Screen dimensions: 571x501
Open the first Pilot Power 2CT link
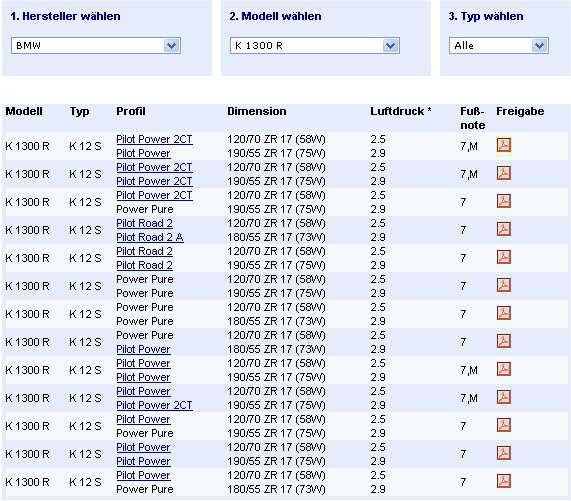154,139
